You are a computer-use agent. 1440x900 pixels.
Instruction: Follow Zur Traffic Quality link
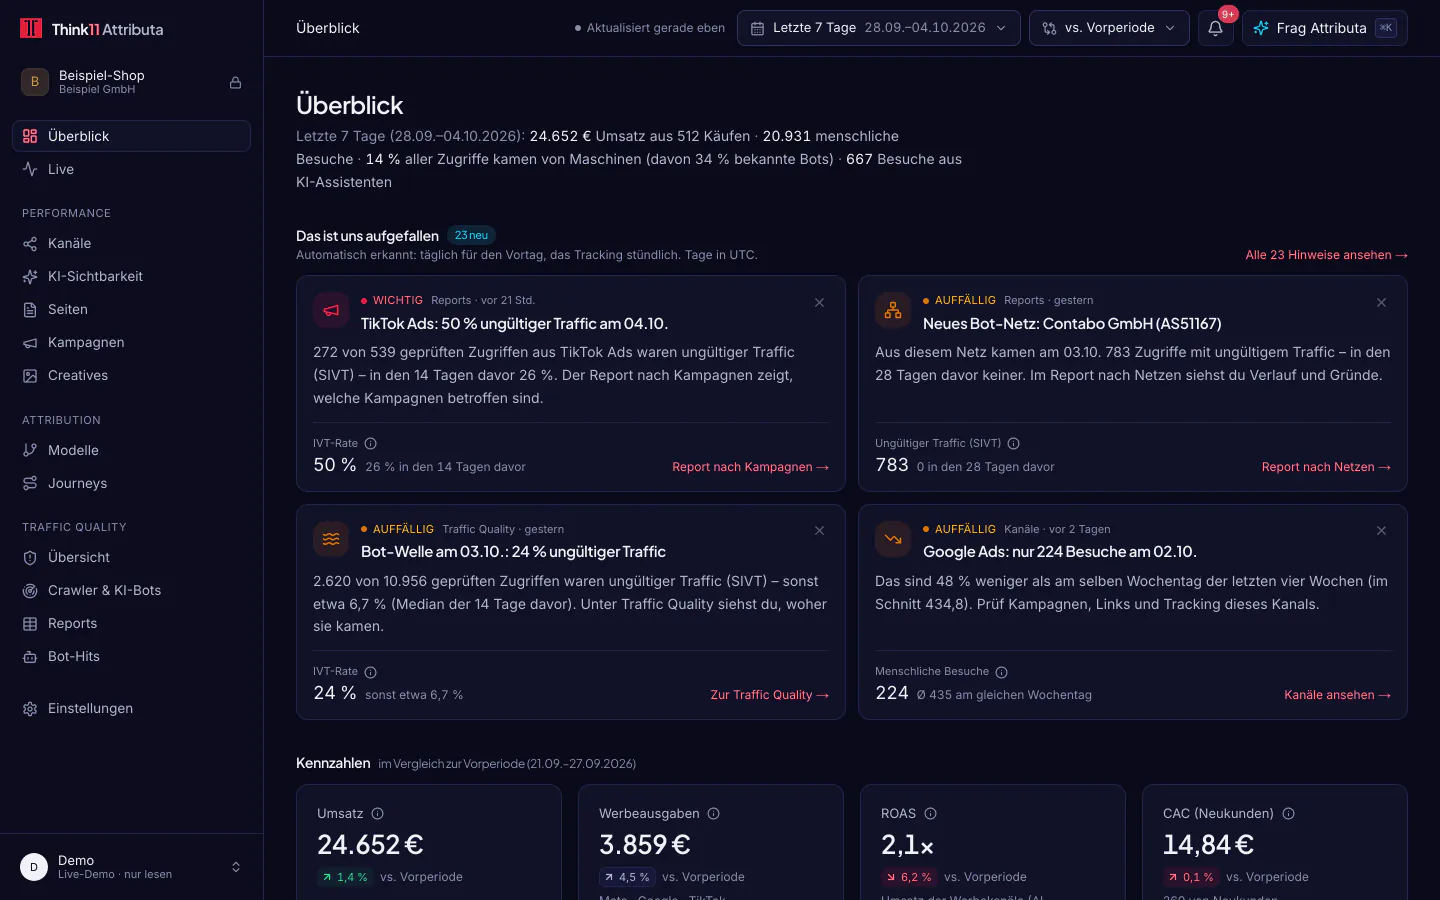click(x=769, y=695)
